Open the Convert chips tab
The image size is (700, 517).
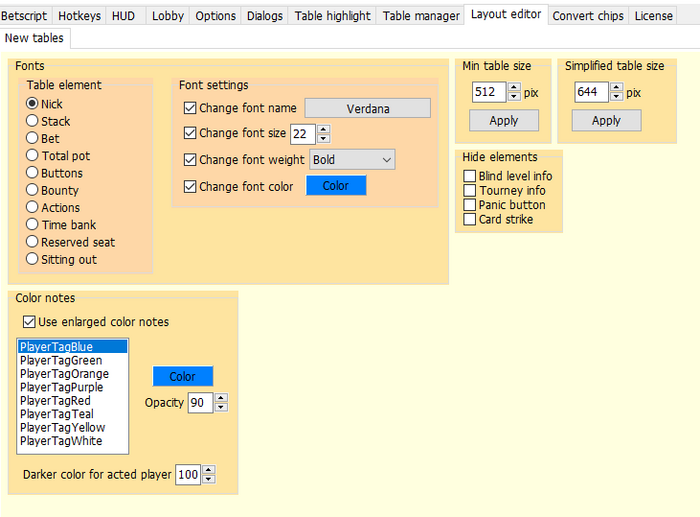click(588, 16)
